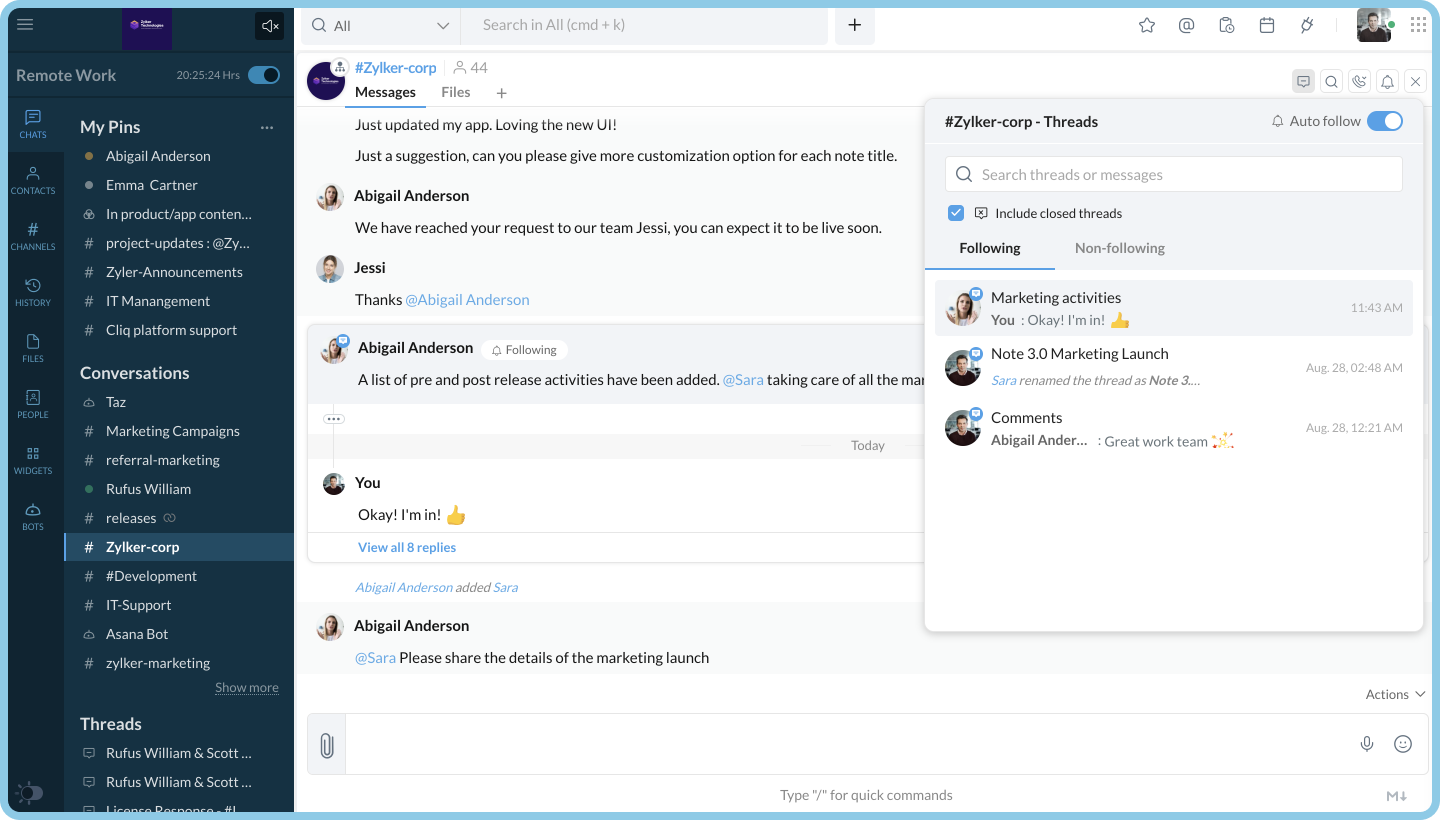
Task: Disable the Auto follow toggle
Action: 1385,121
